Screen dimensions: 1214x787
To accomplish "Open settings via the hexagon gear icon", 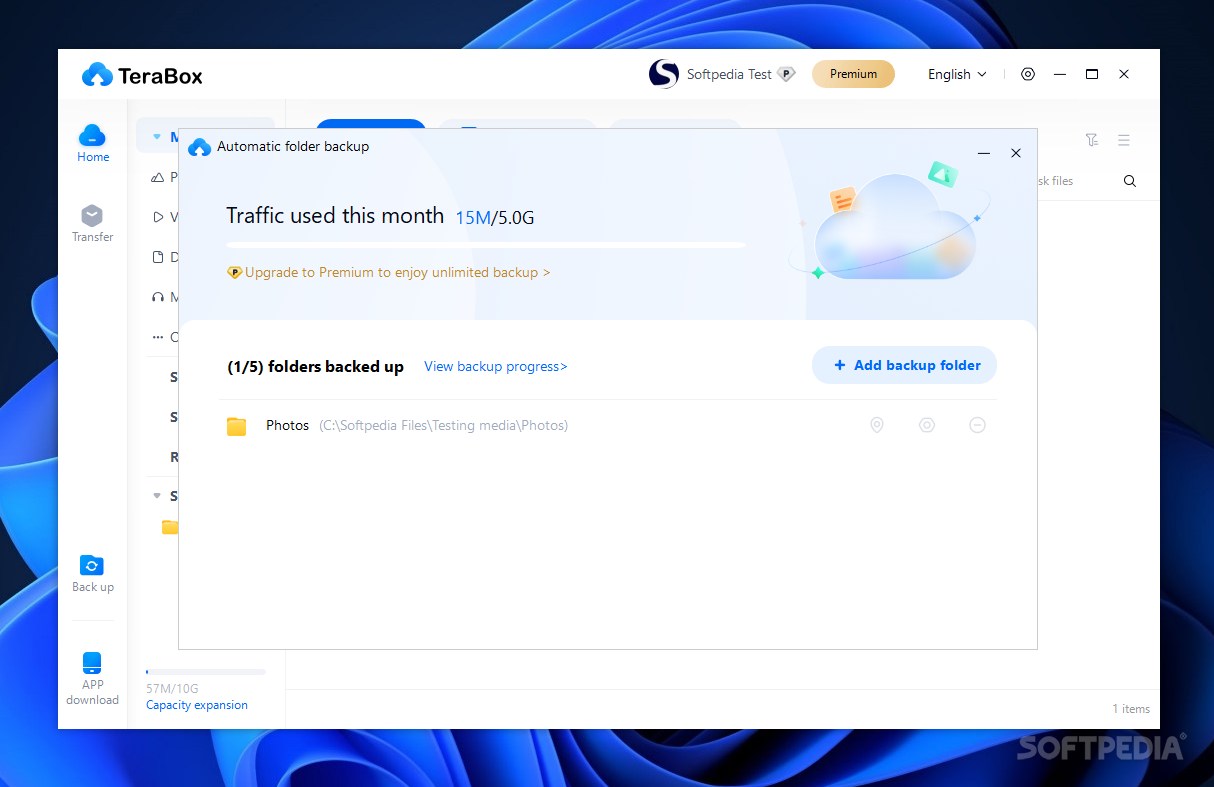I will click(x=1028, y=74).
